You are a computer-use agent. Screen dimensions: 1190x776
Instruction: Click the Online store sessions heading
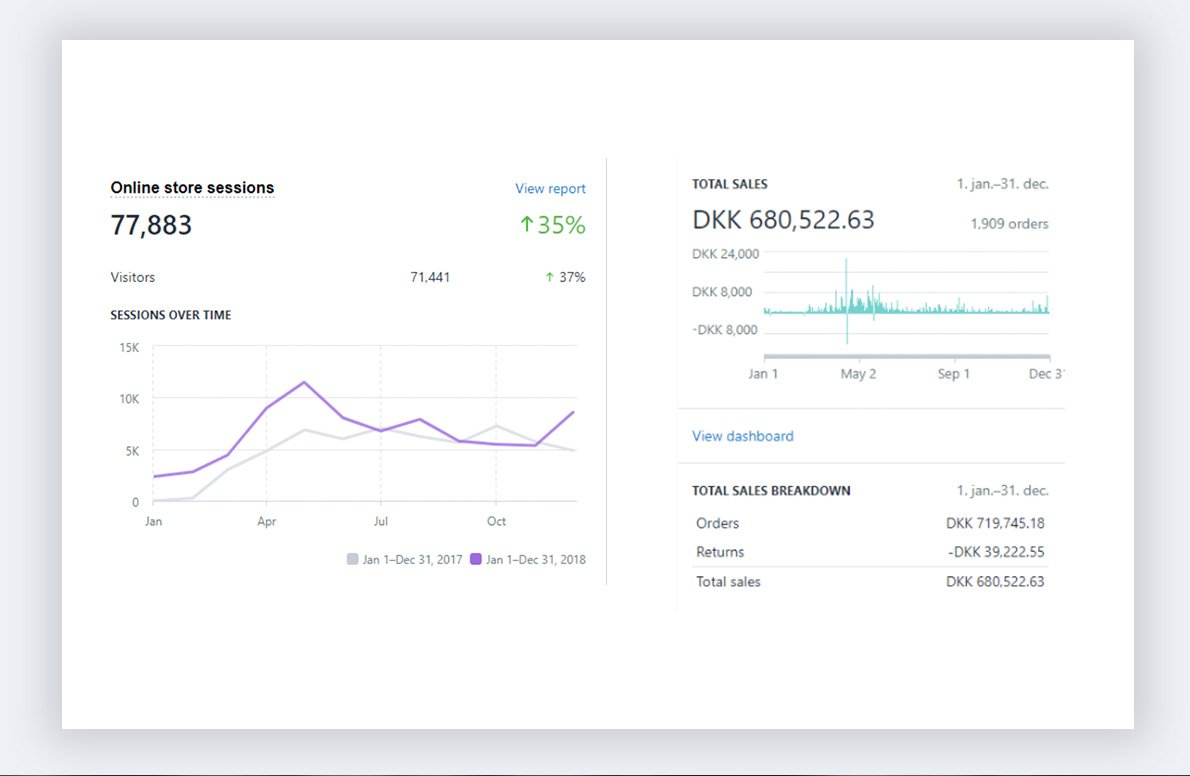tap(192, 188)
